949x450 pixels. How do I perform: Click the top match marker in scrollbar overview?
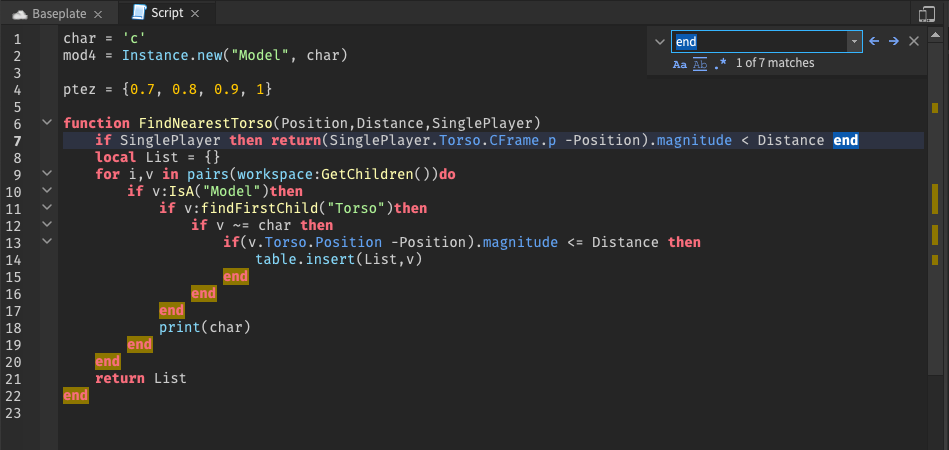point(935,108)
